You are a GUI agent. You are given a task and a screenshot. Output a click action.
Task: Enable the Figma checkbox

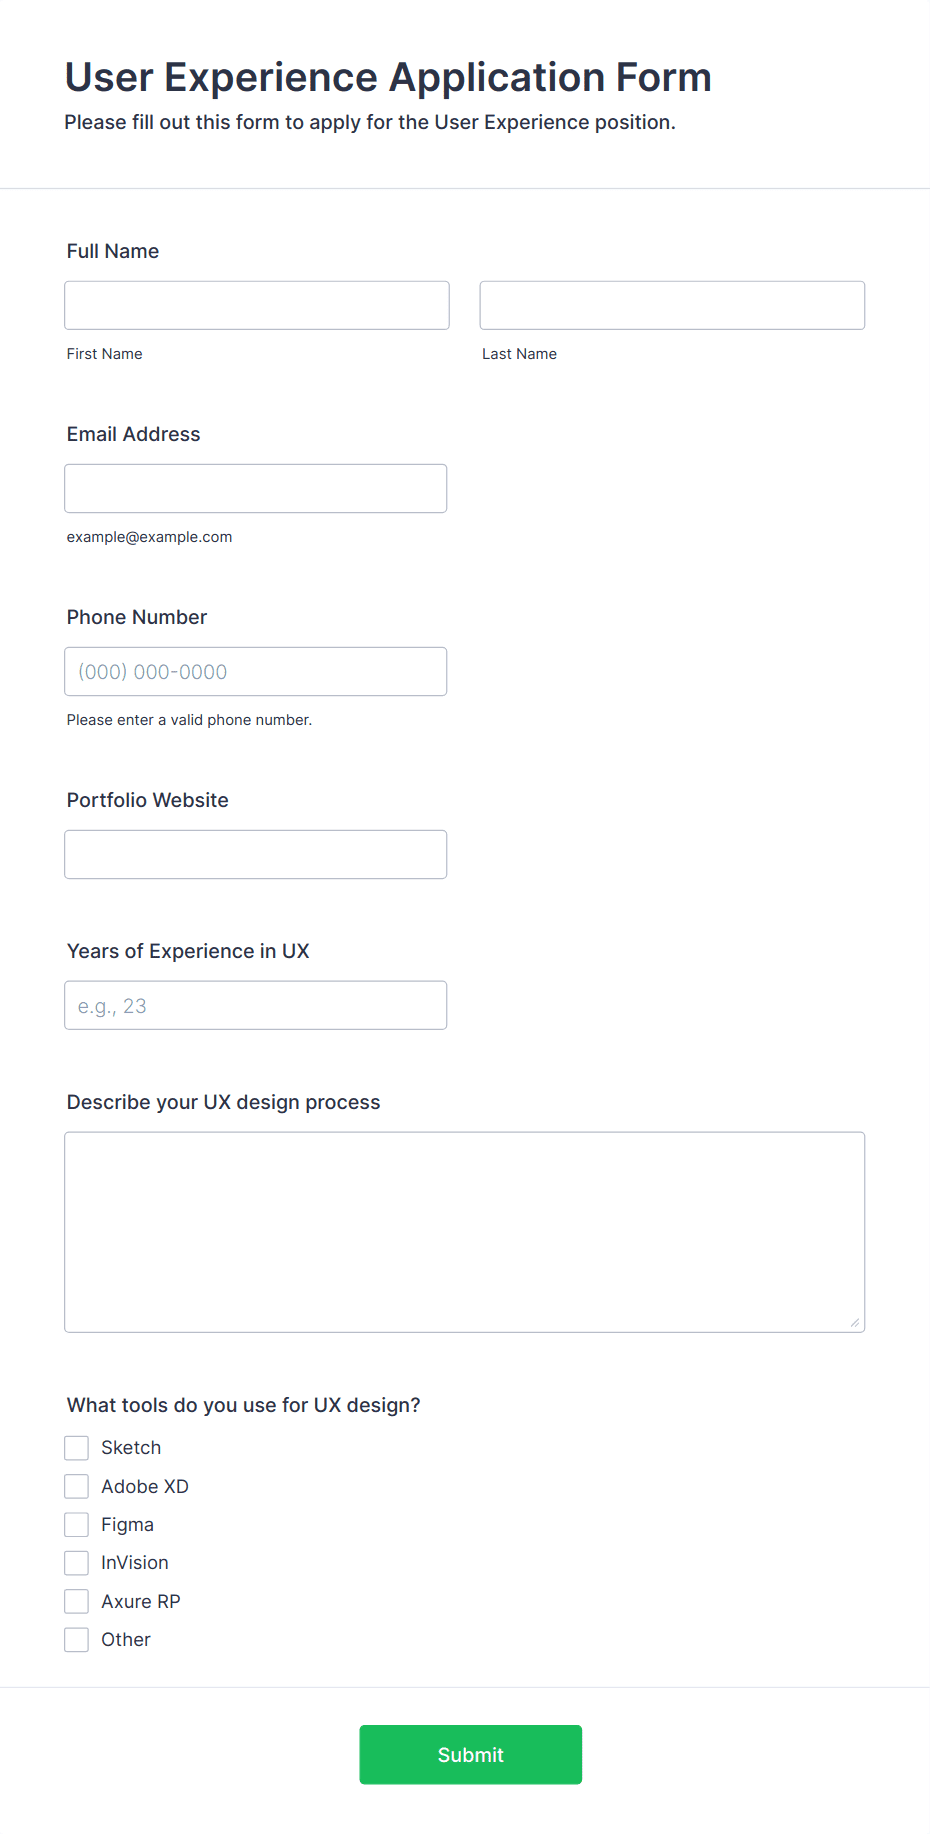77,1525
